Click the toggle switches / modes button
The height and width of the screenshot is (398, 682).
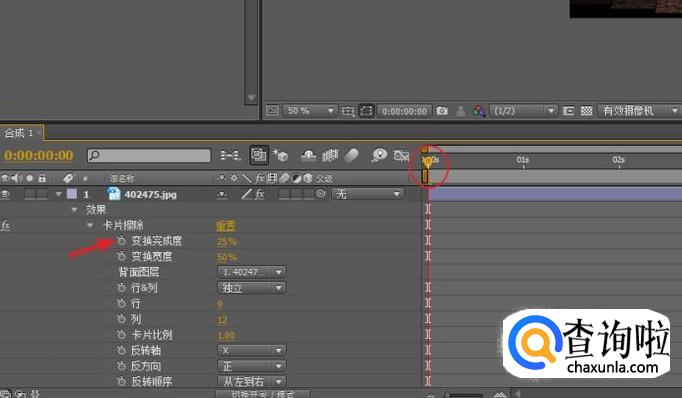point(263,394)
